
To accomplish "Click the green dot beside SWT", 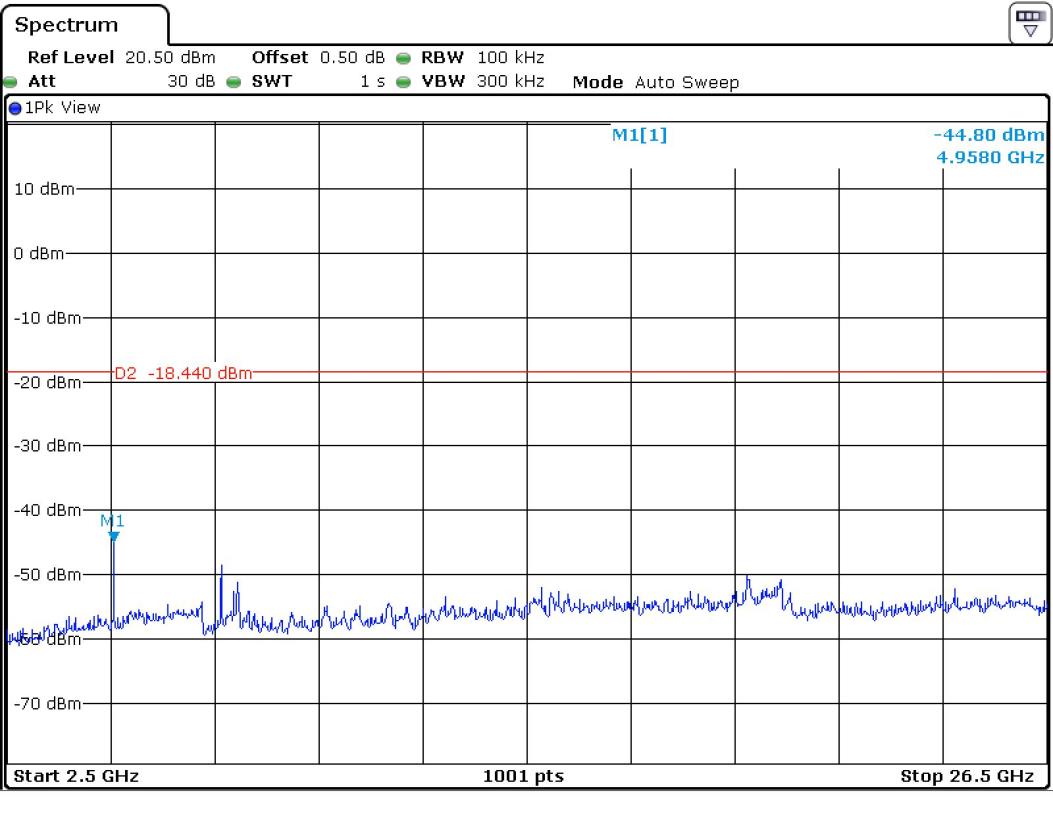I will pyautogui.click(x=234, y=82).
